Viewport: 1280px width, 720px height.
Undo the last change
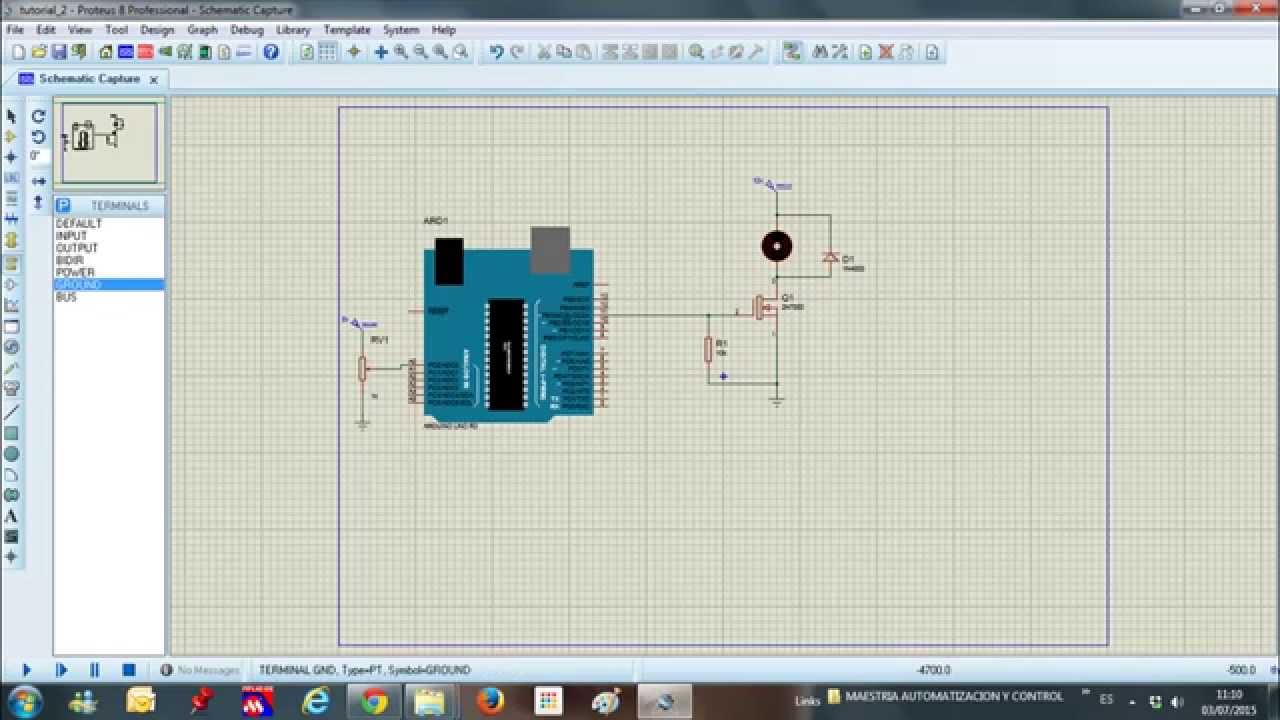[x=496, y=52]
